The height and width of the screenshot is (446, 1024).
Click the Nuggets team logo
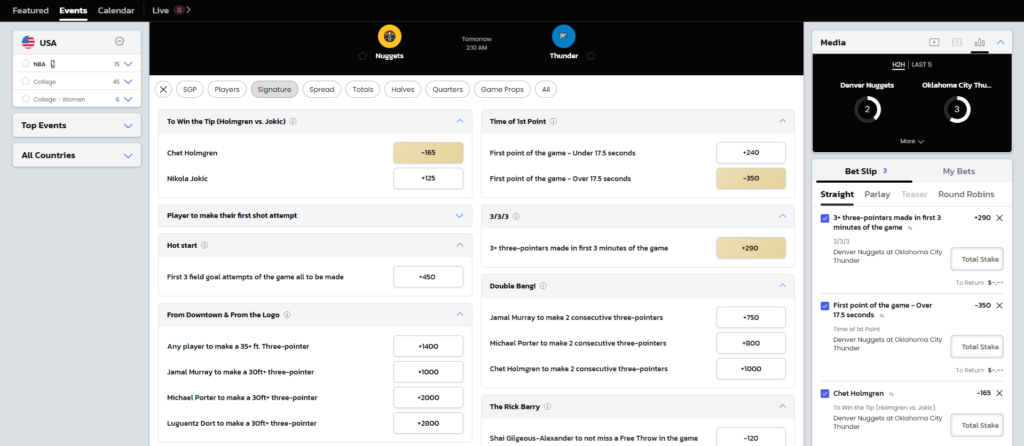pyautogui.click(x=389, y=36)
